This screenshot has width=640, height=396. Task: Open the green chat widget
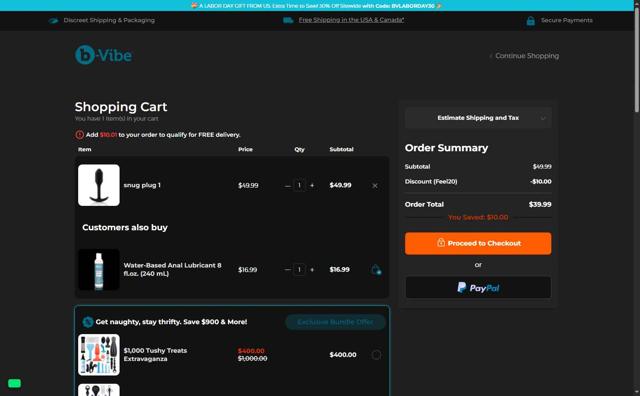(14, 383)
